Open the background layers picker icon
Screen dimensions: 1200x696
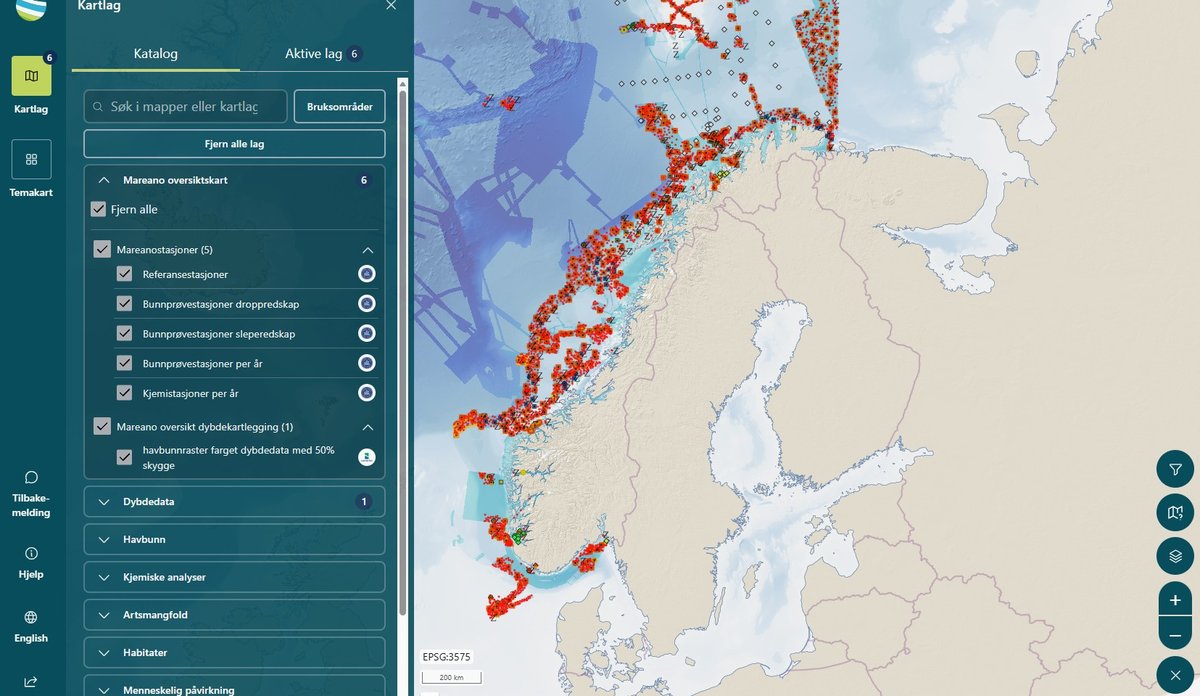pyautogui.click(x=1174, y=556)
